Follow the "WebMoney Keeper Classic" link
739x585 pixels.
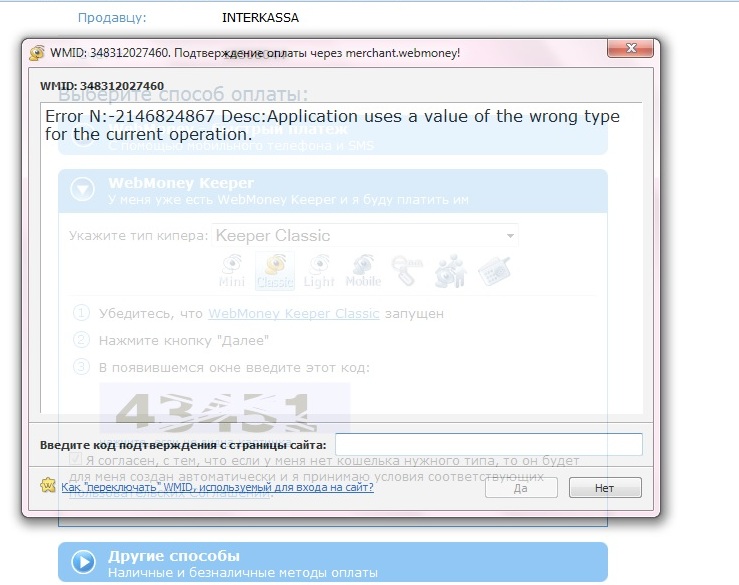pos(293,313)
